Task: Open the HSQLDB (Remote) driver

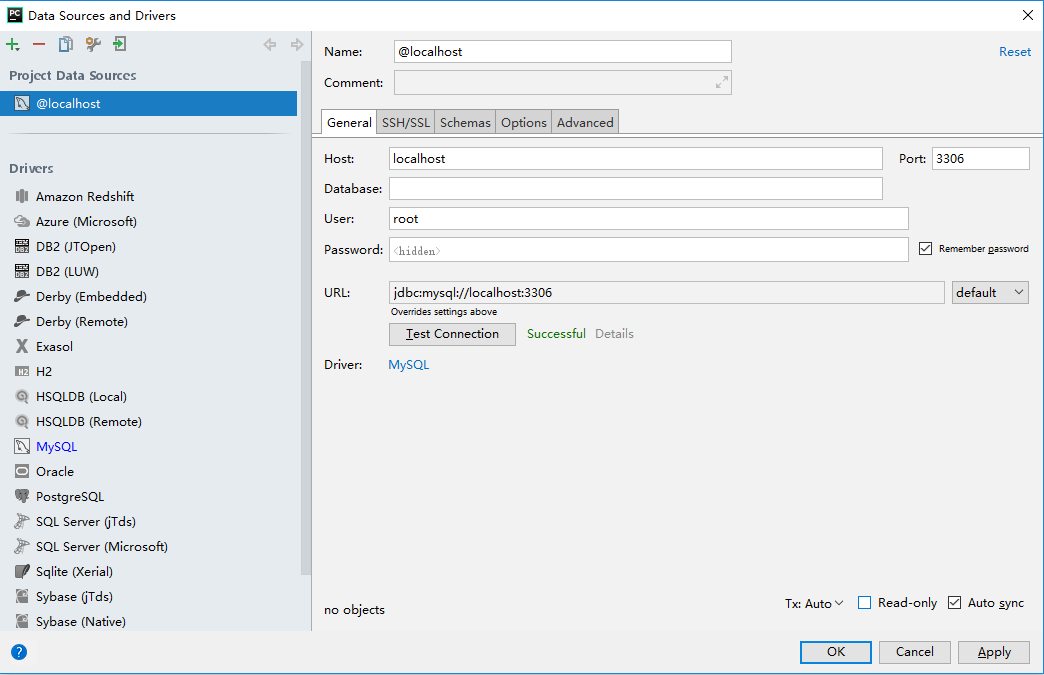Action: pos(89,421)
